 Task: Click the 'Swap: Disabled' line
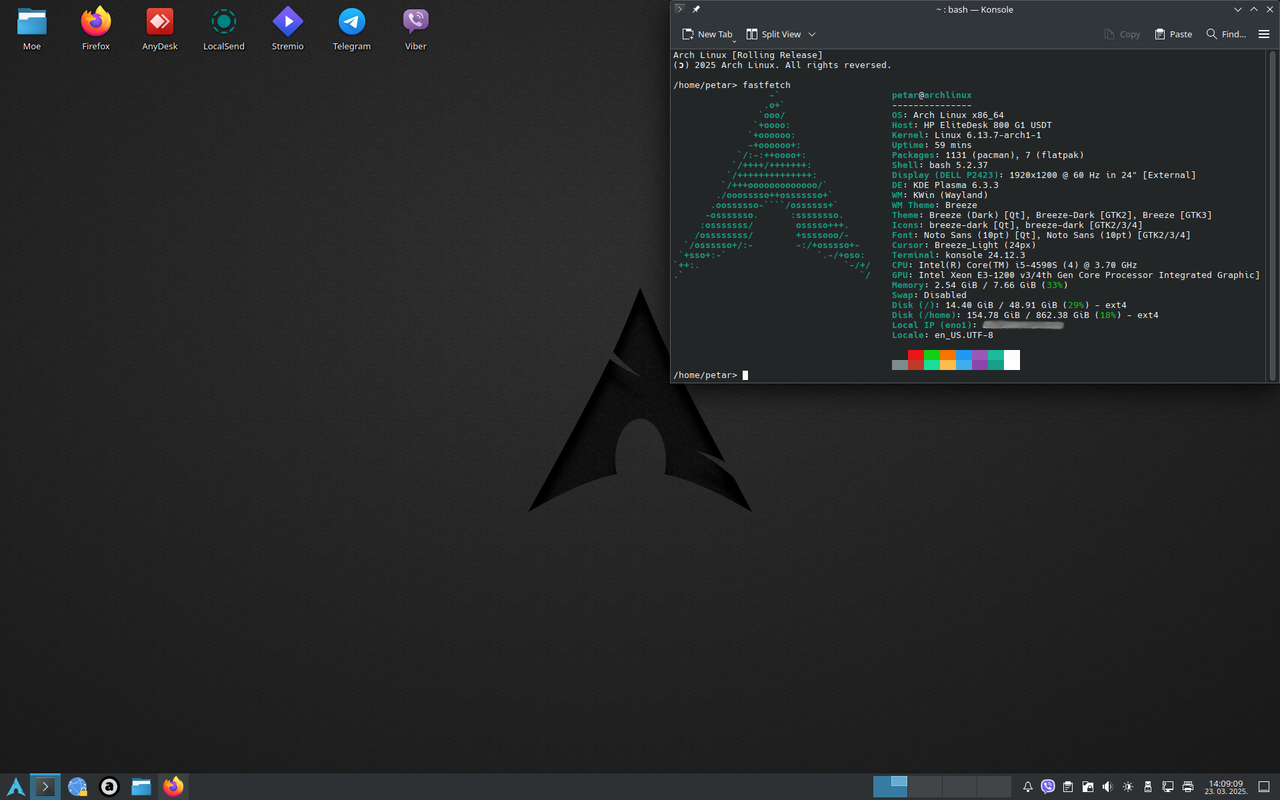click(929, 295)
